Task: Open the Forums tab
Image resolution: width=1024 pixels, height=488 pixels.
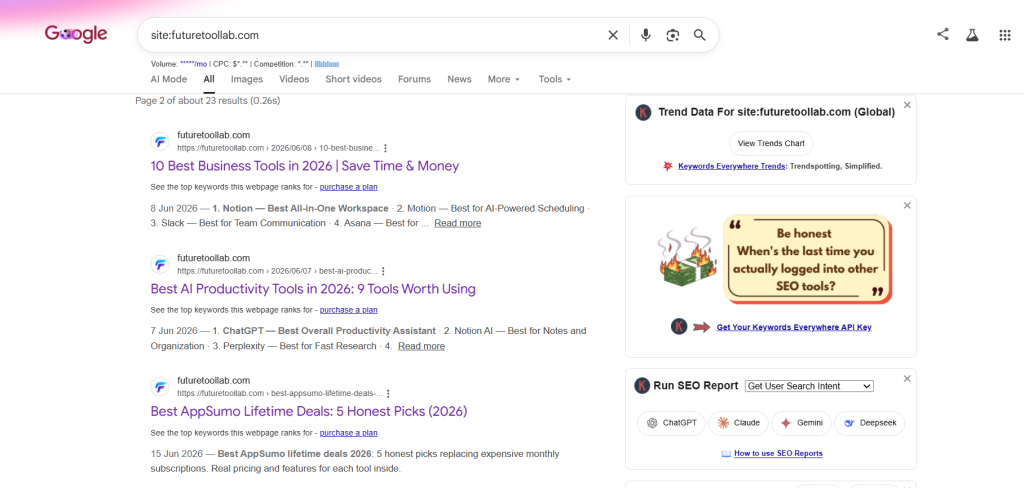Action: (415, 79)
